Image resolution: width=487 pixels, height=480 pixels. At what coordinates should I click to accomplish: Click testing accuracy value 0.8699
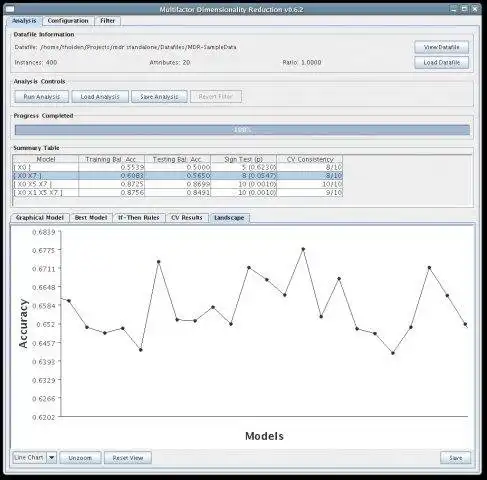pyautogui.click(x=198, y=184)
